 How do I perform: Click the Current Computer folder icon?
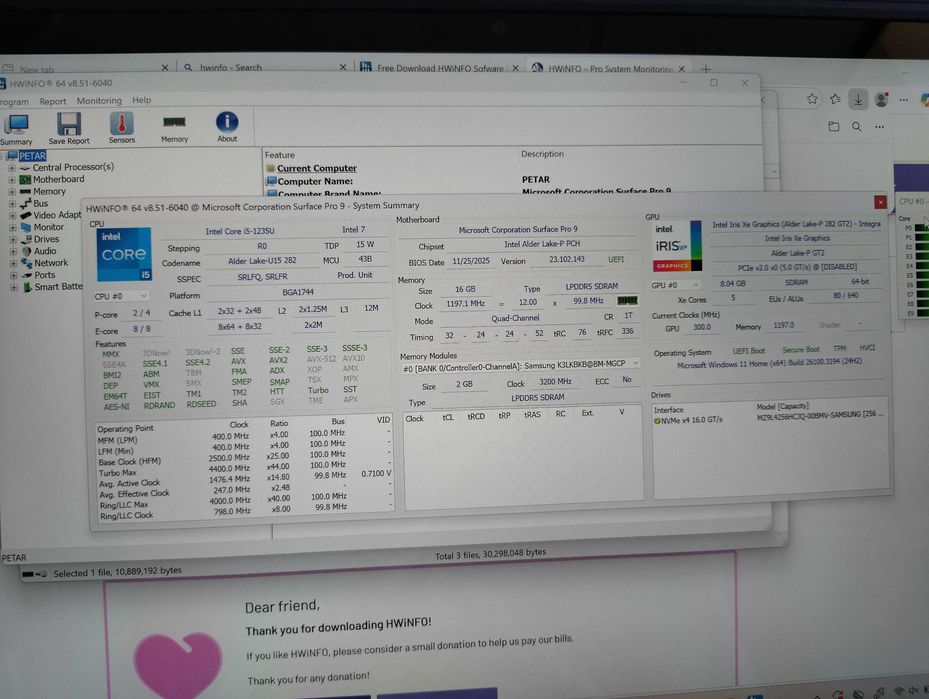(271, 168)
